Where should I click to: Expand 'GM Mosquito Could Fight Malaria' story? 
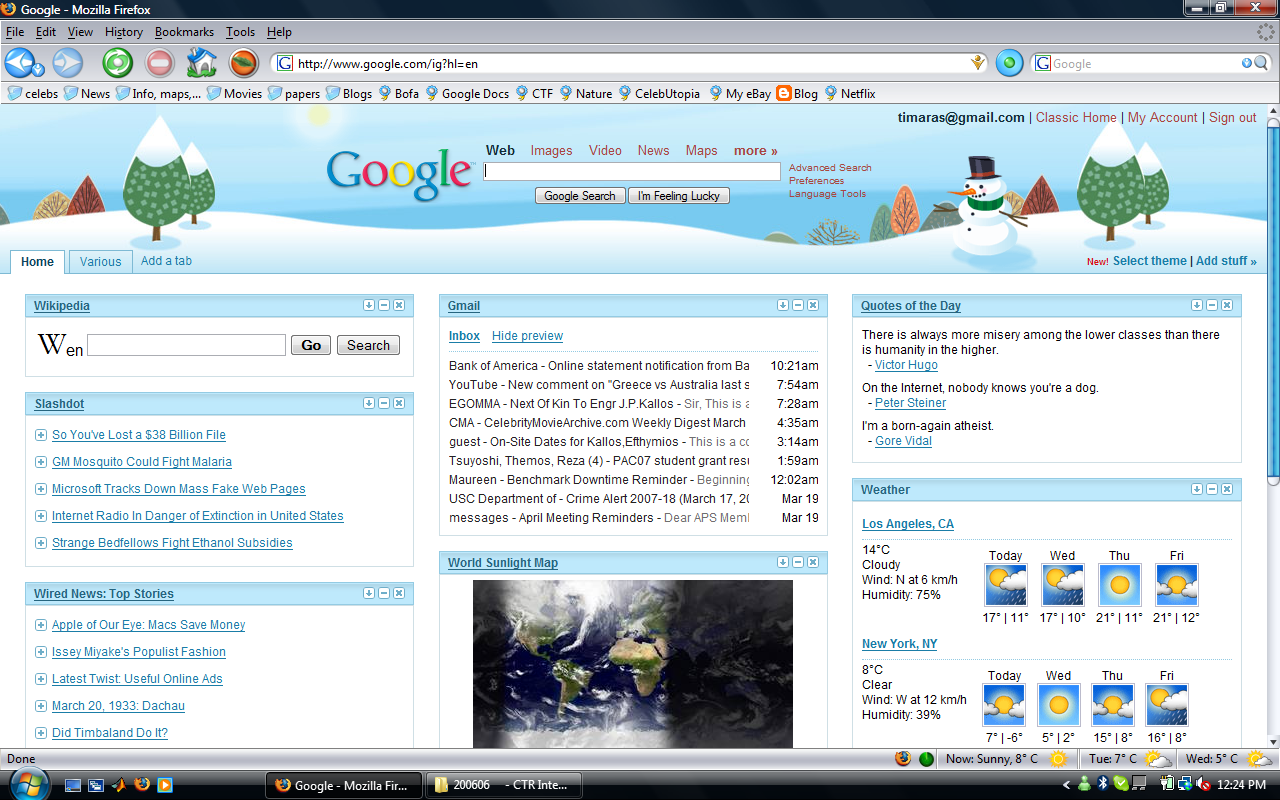[x=41, y=462]
